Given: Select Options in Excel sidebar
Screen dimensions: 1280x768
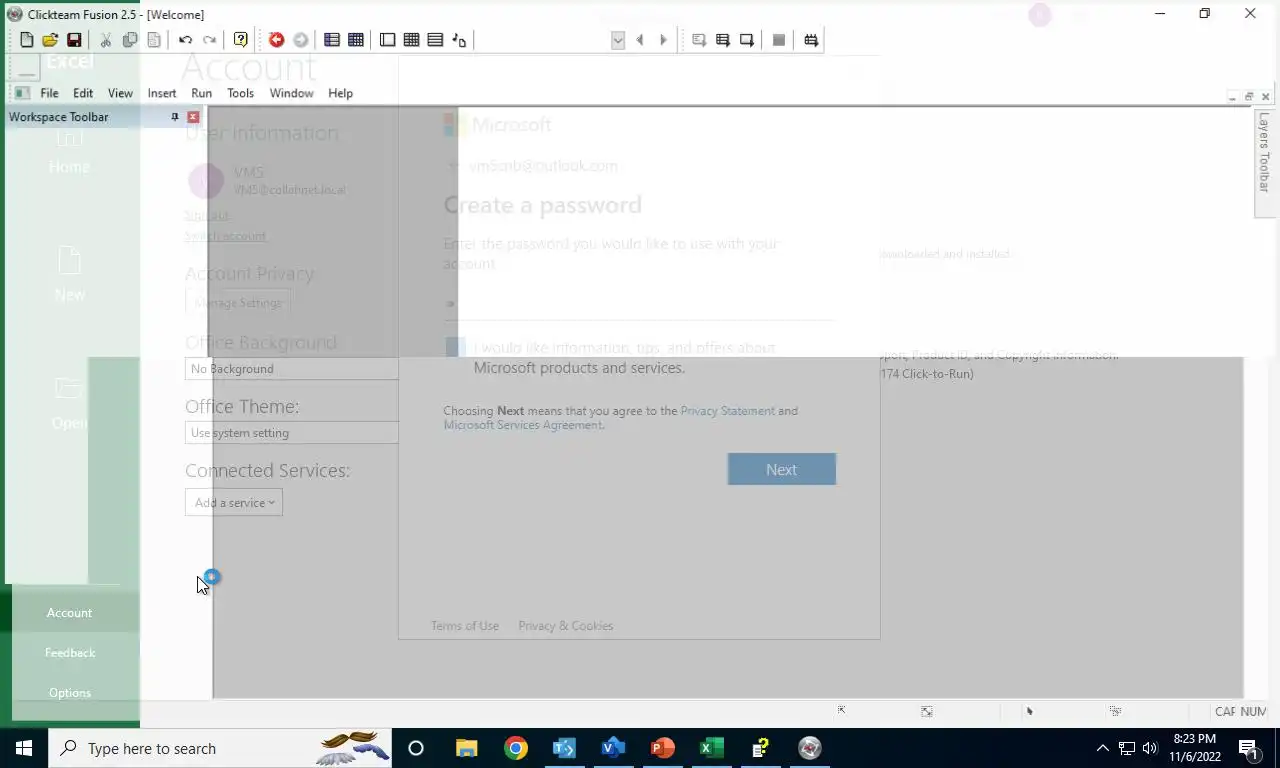Looking at the screenshot, I should 70,693.
